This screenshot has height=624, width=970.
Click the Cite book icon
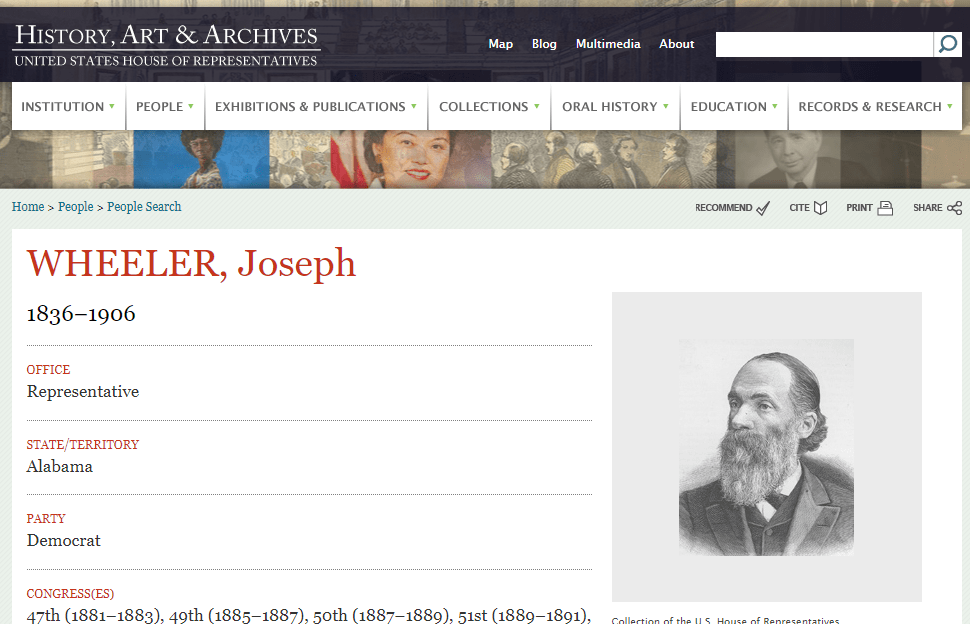[x=820, y=208]
